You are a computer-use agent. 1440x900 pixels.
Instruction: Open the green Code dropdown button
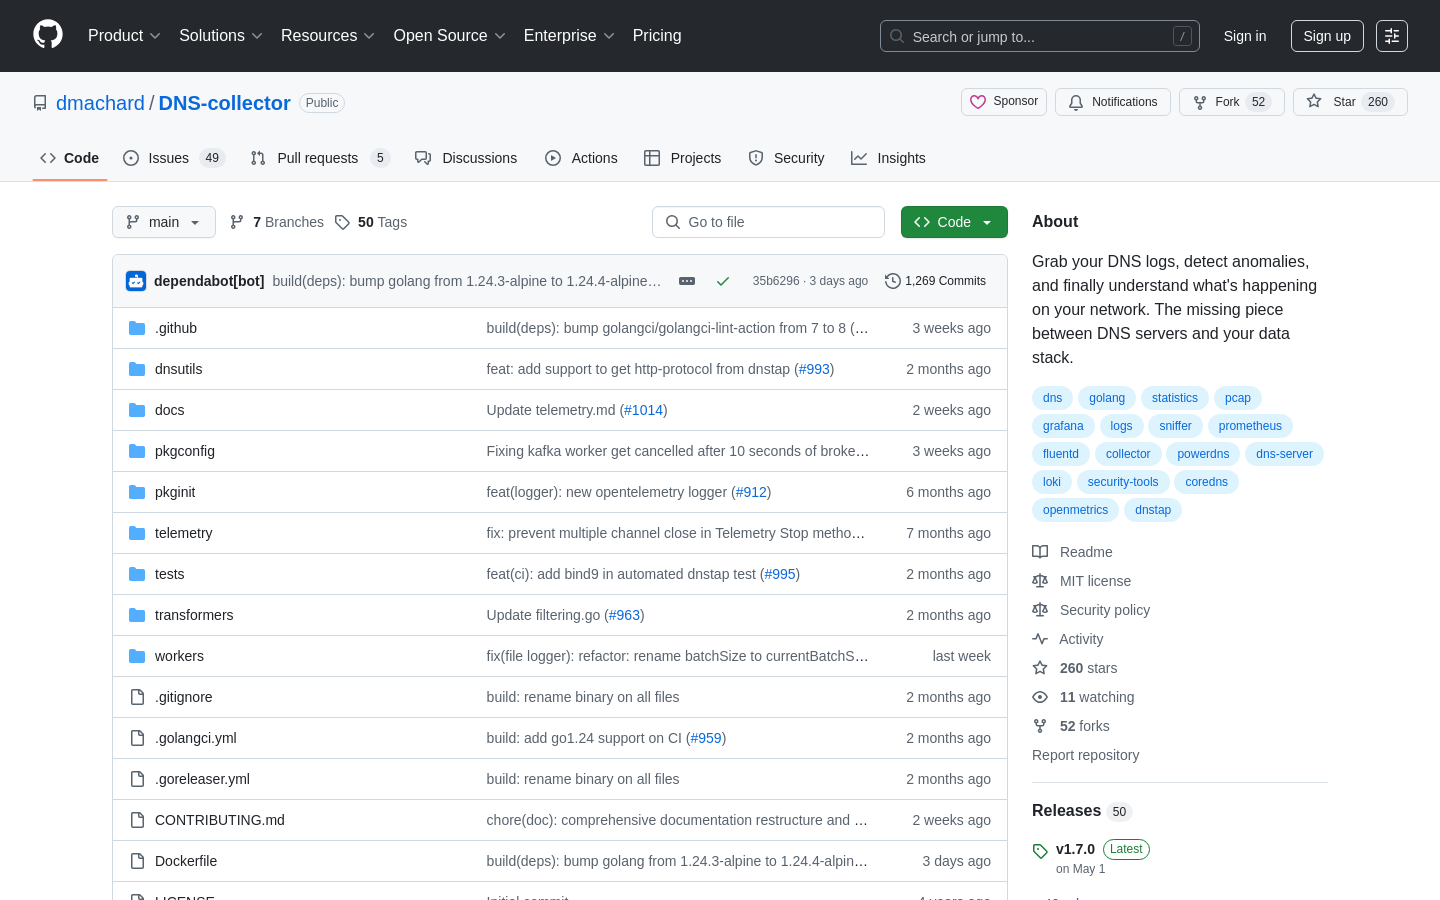(954, 222)
